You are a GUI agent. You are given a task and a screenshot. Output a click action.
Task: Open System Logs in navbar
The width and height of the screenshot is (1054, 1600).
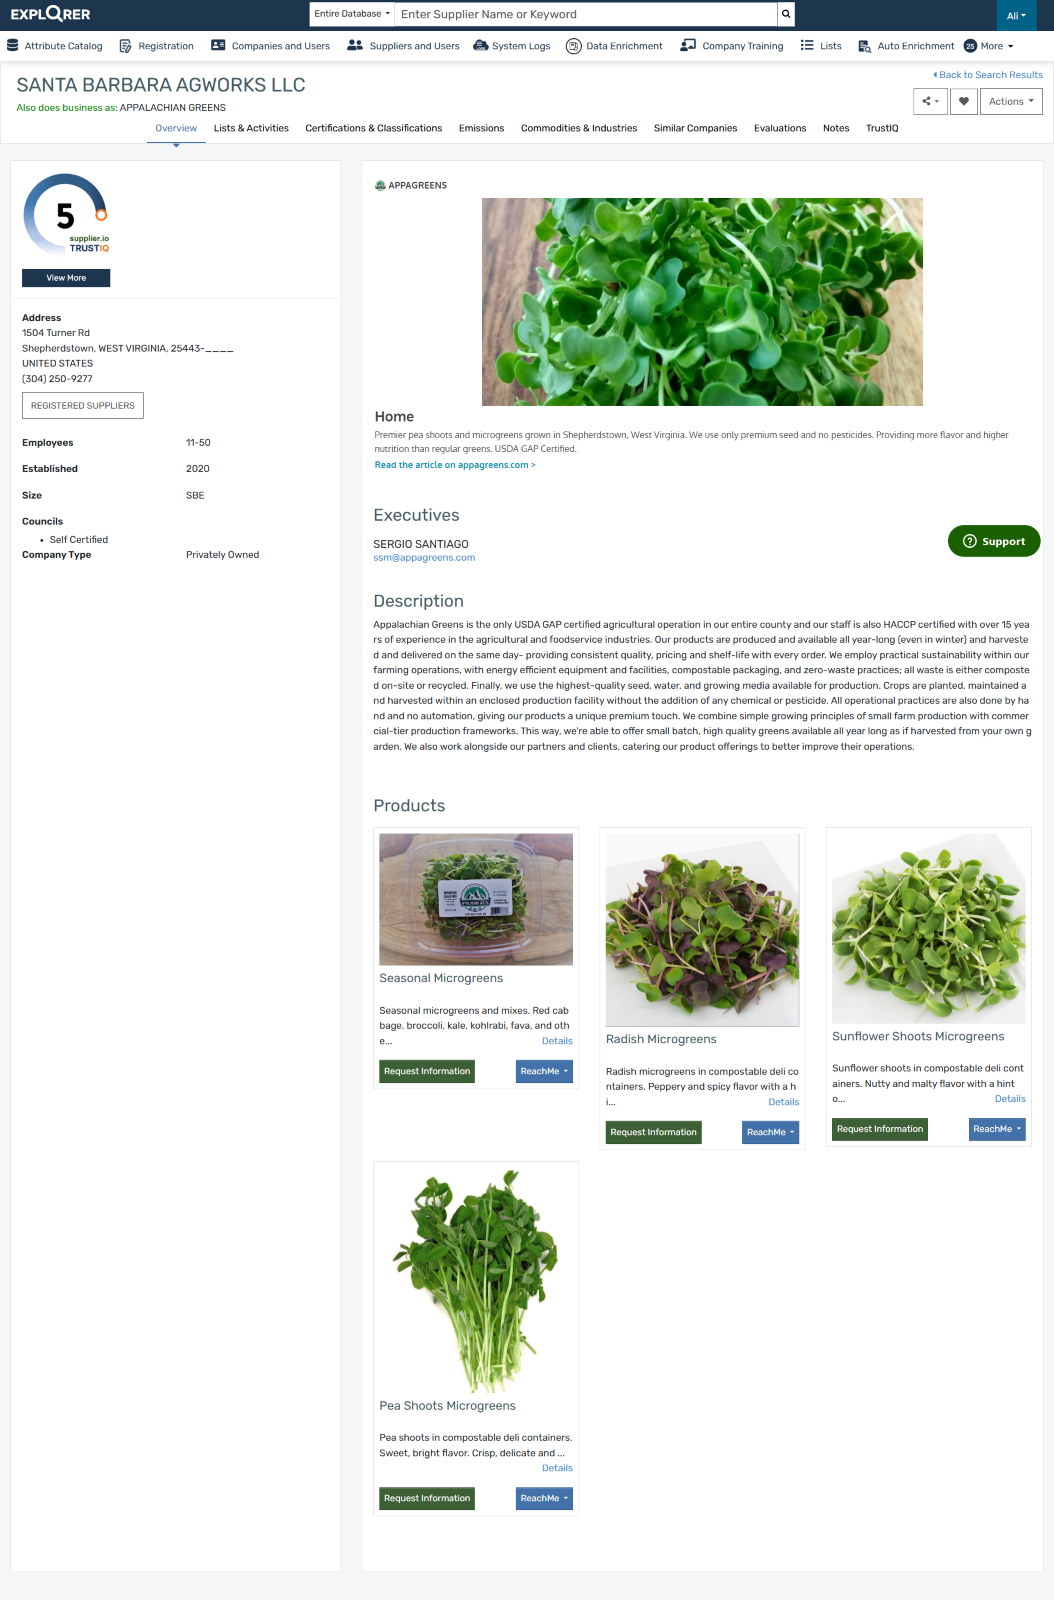[512, 46]
